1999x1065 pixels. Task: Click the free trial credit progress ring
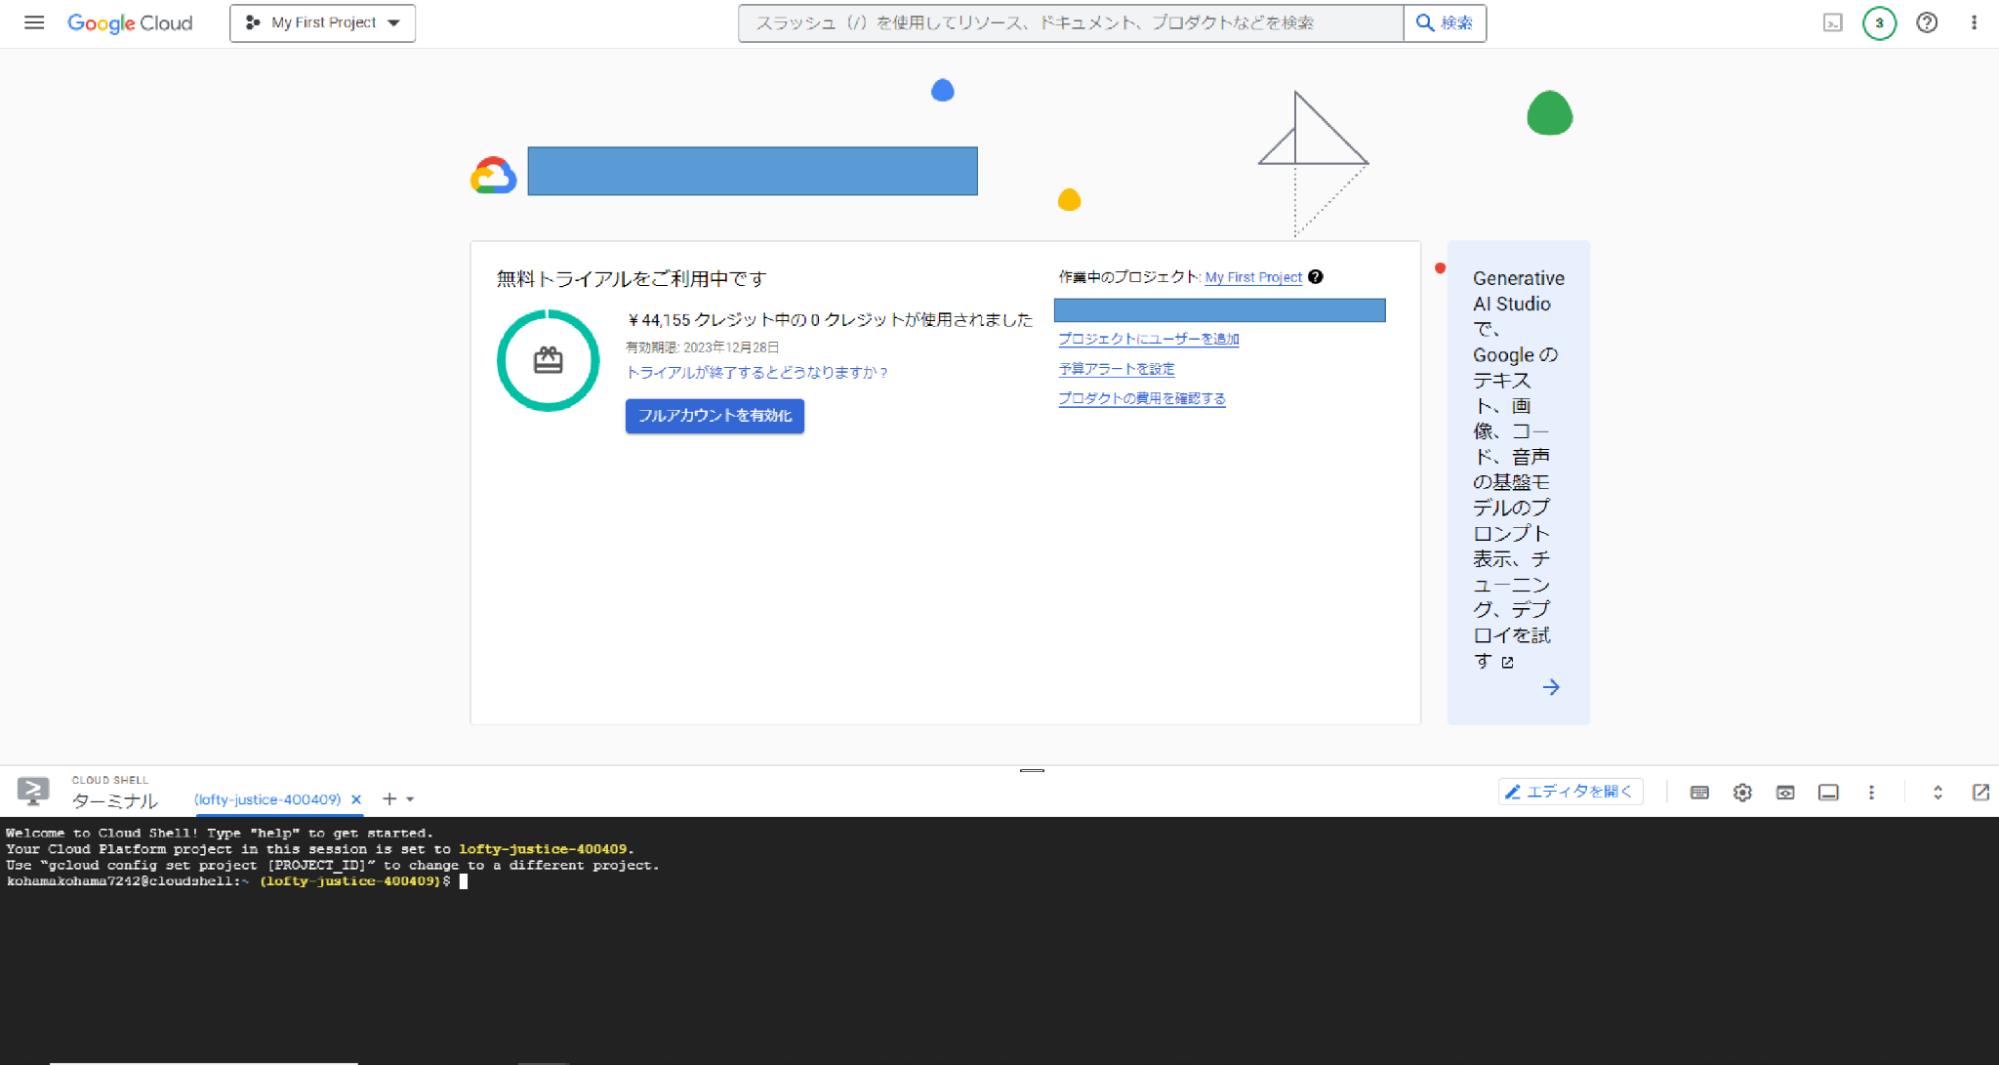(x=548, y=360)
